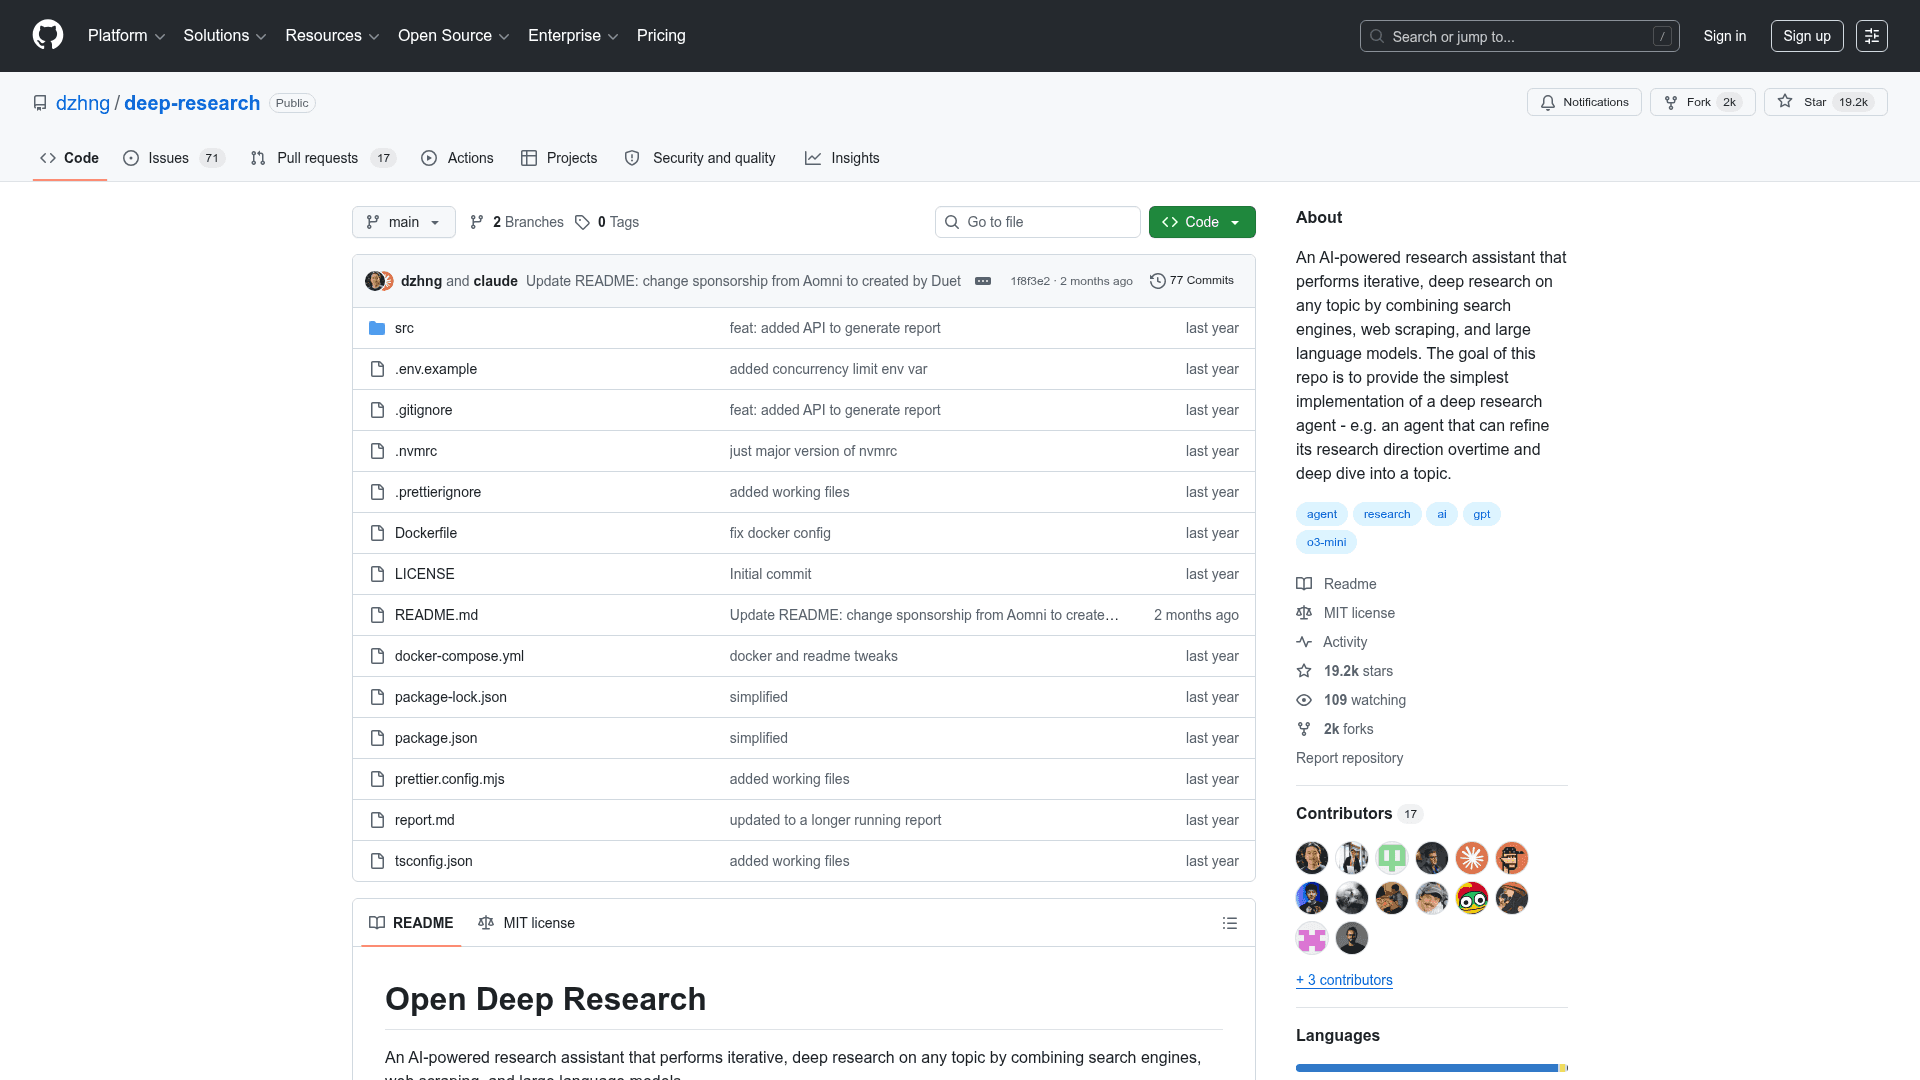Select the README tab
1920x1080 pixels.
(x=411, y=923)
